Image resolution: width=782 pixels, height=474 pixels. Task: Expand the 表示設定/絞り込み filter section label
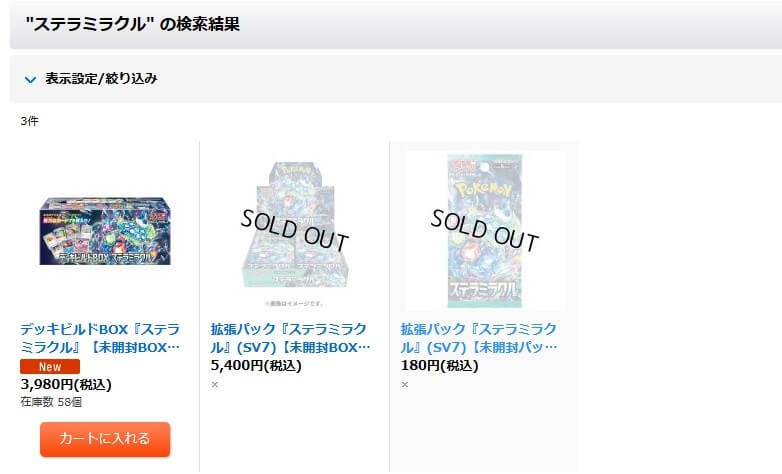click(x=101, y=78)
